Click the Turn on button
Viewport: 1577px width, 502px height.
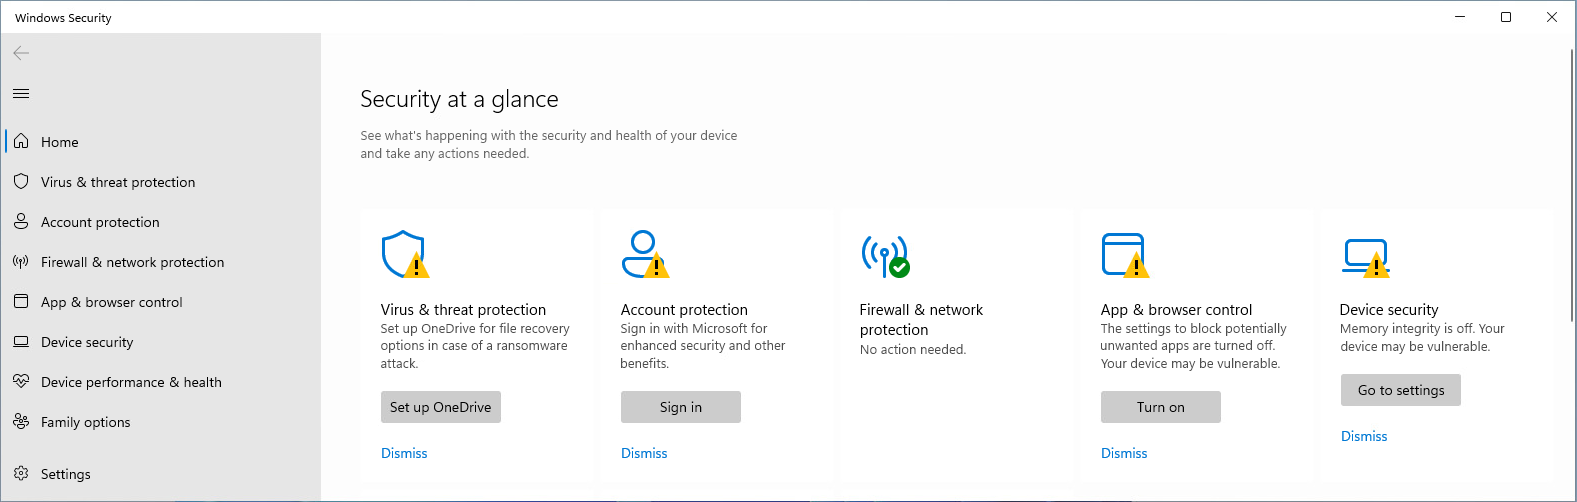(1161, 407)
